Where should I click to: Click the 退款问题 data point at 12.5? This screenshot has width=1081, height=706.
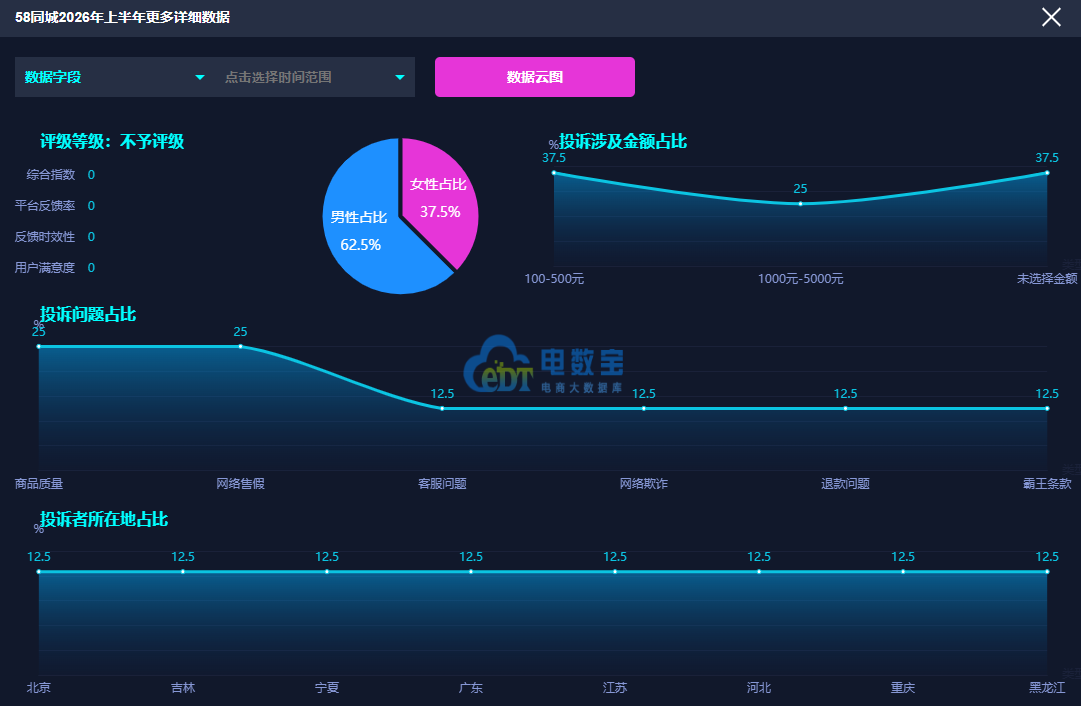click(x=845, y=409)
